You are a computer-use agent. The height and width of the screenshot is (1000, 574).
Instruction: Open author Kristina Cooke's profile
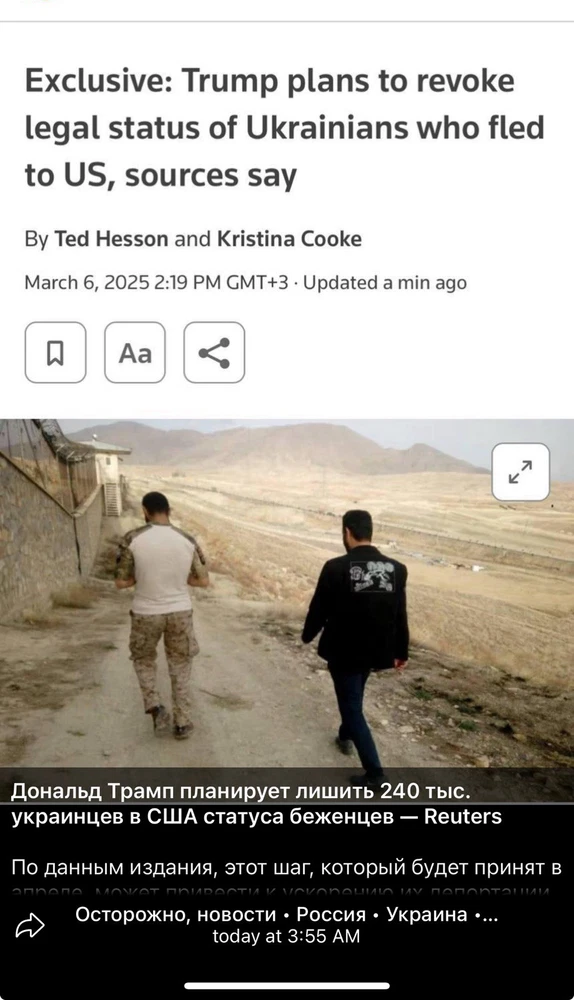290,239
